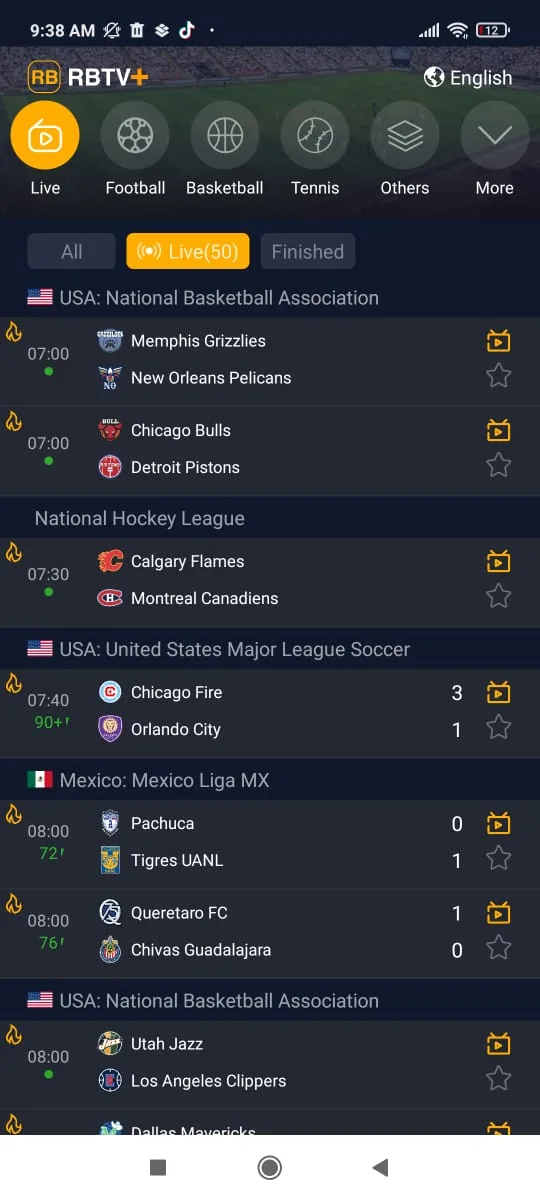Favorite the Grizzlies vs Pelicans match star
Image resolution: width=540 pixels, height=1200 pixels.
pos(498,376)
